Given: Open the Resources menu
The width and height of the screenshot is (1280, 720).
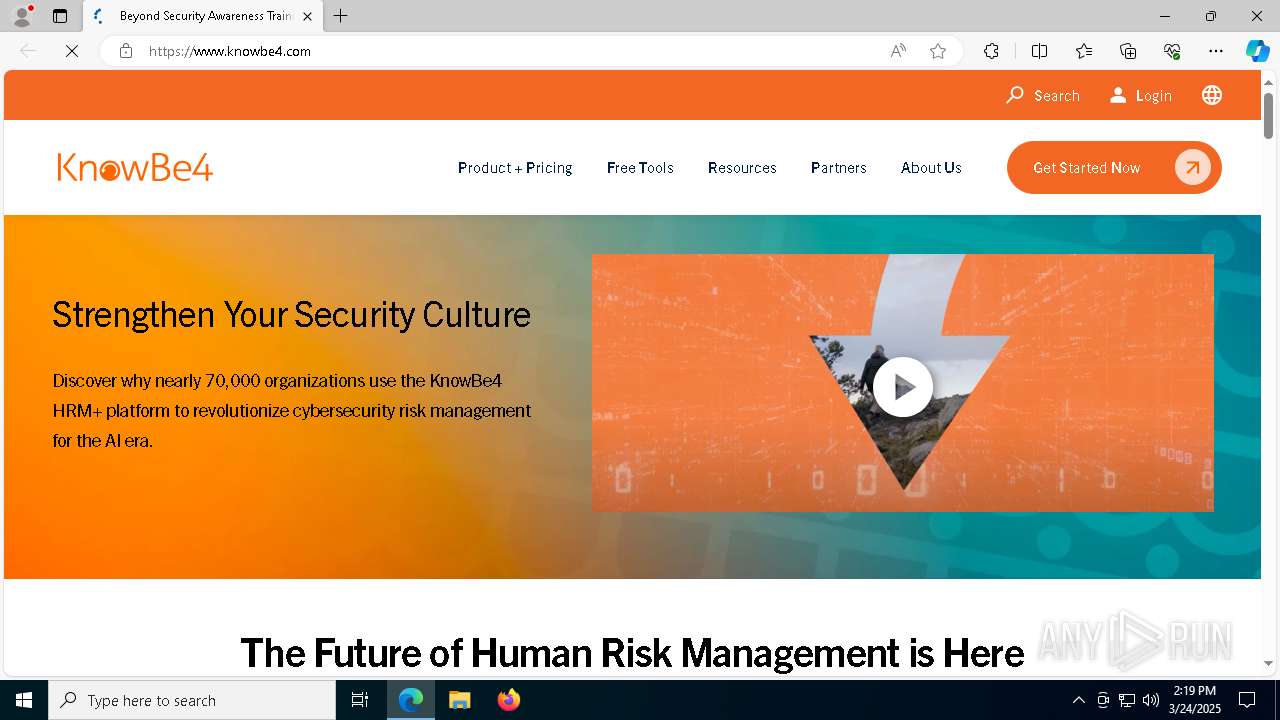Looking at the screenshot, I should [x=742, y=168].
